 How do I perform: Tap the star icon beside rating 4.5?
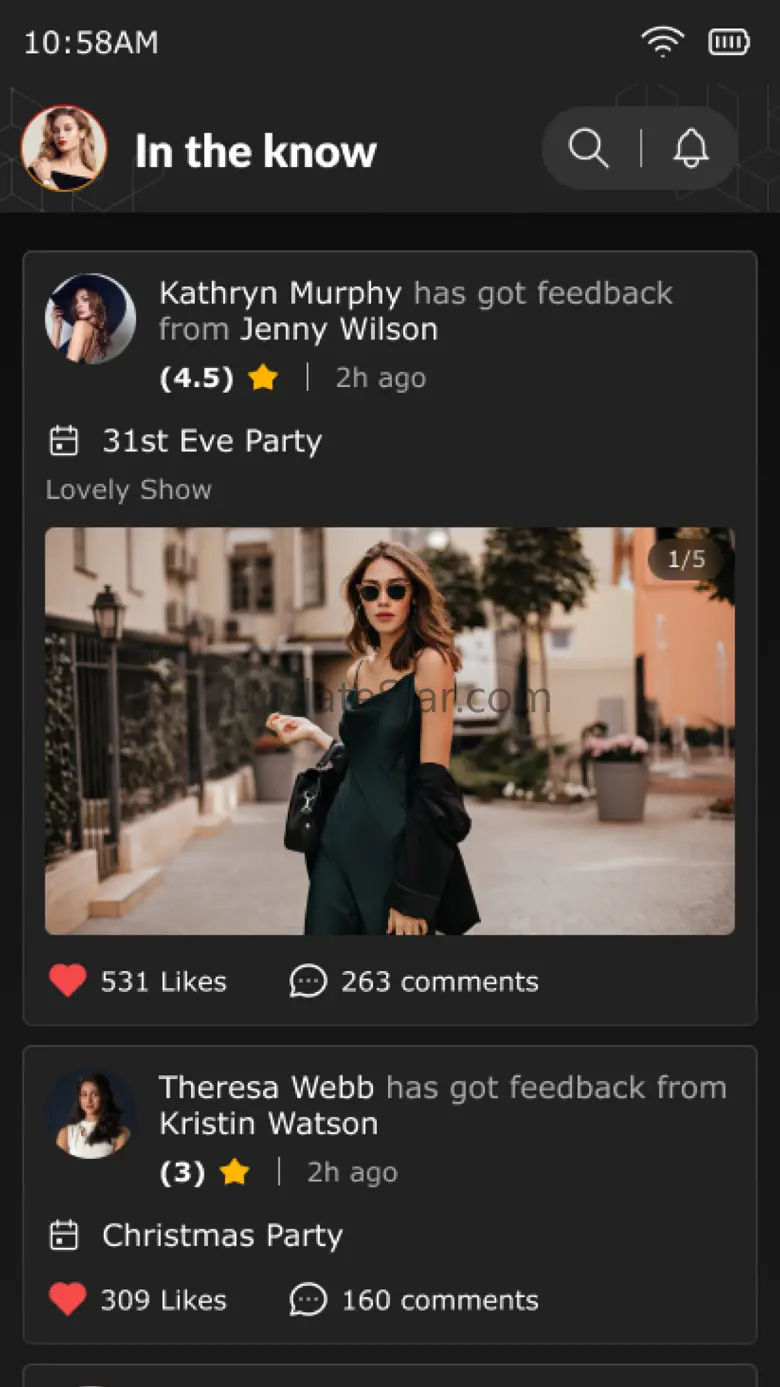pos(263,378)
